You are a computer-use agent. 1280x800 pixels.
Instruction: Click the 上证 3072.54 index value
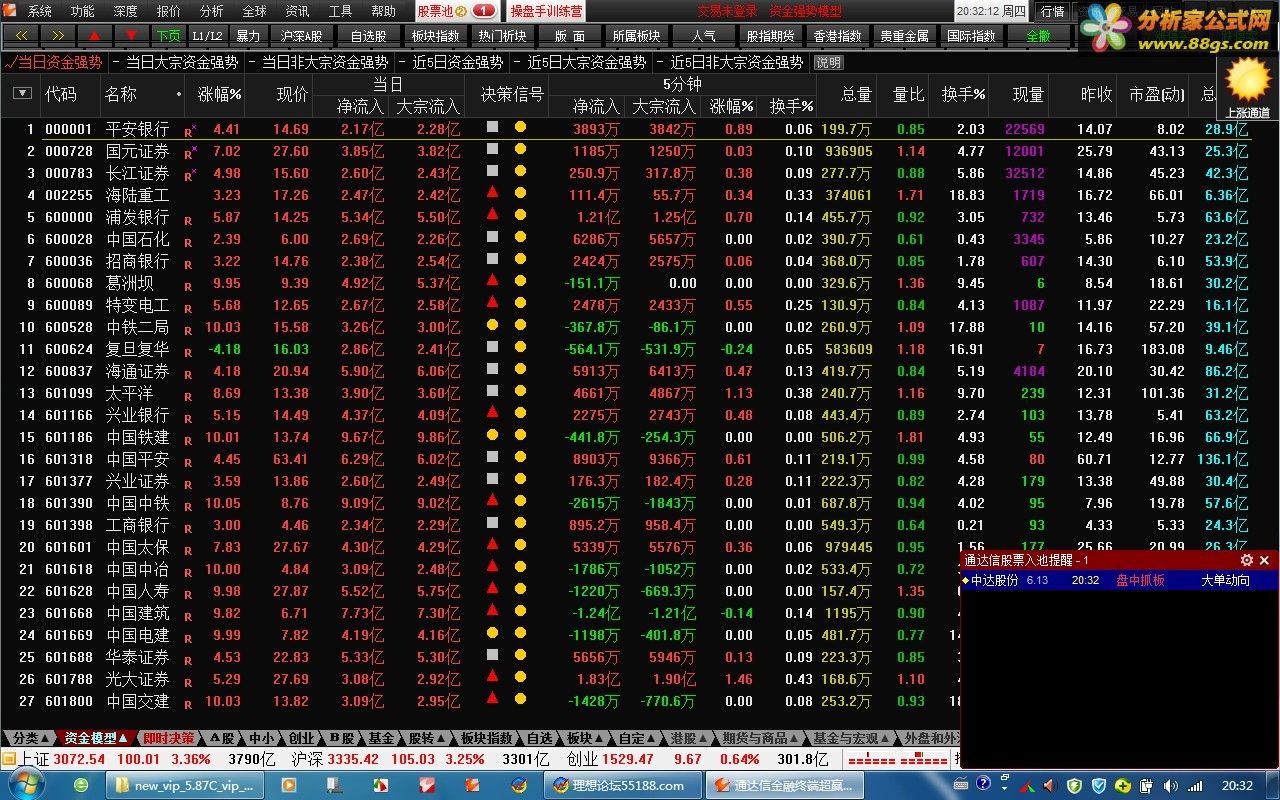[x=79, y=759]
